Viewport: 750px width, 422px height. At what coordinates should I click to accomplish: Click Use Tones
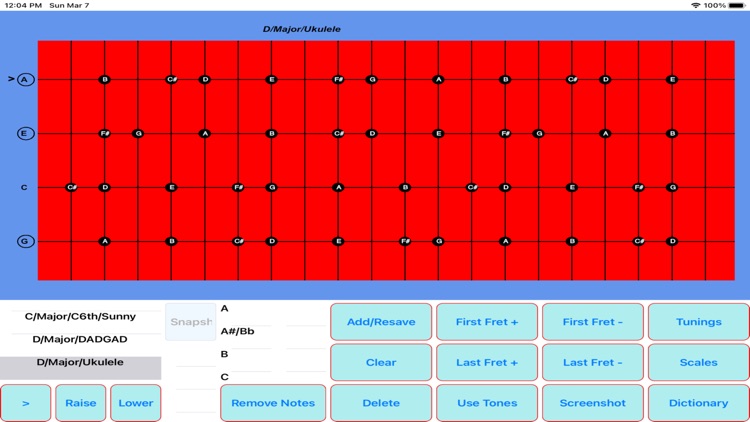(487, 403)
